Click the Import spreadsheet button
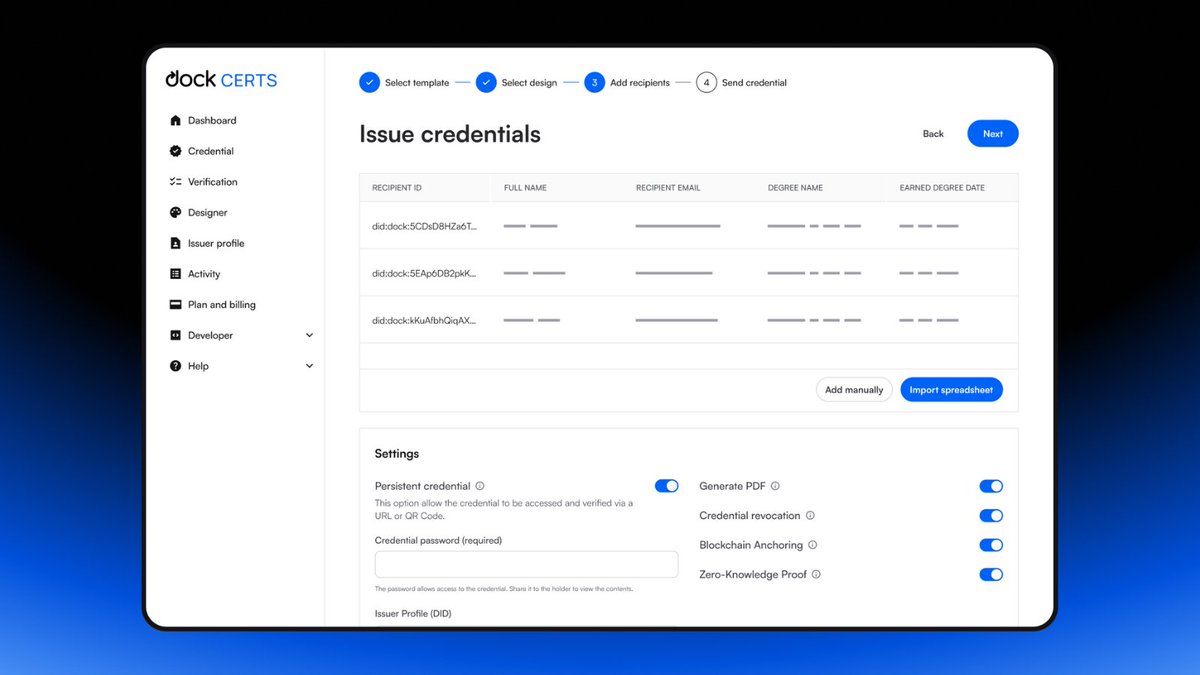 pyautogui.click(x=951, y=390)
